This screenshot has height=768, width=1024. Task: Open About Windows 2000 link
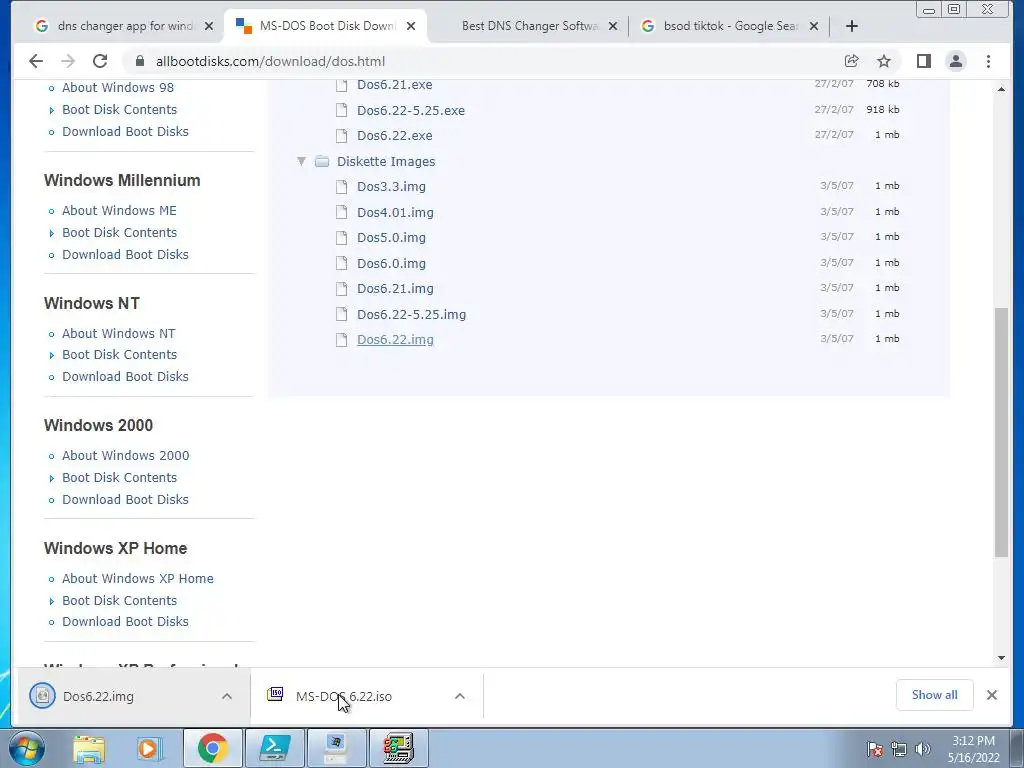125,456
